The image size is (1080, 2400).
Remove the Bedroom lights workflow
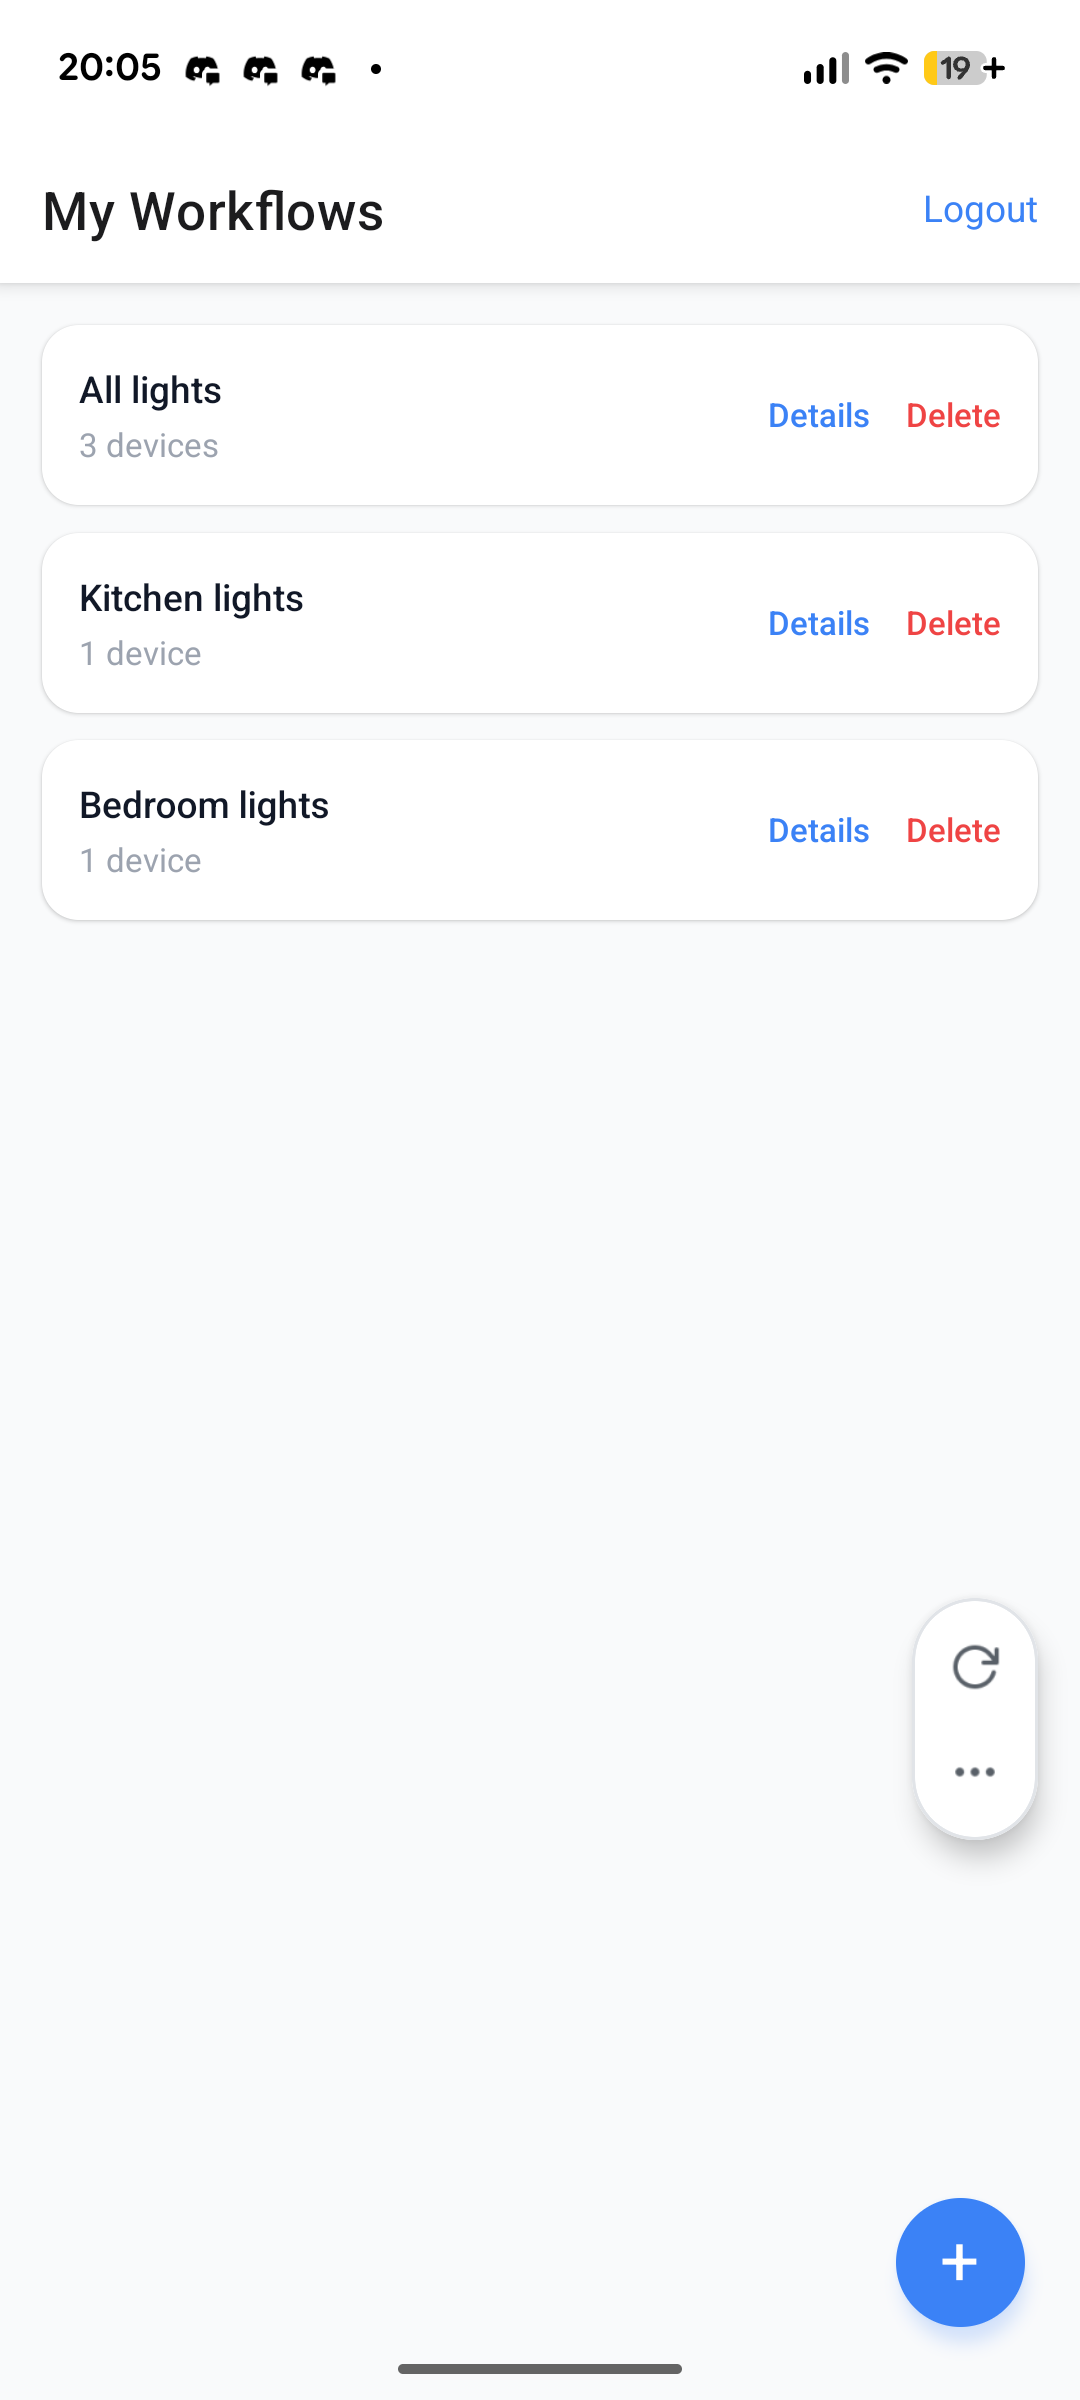pyautogui.click(x=953, y=831)
